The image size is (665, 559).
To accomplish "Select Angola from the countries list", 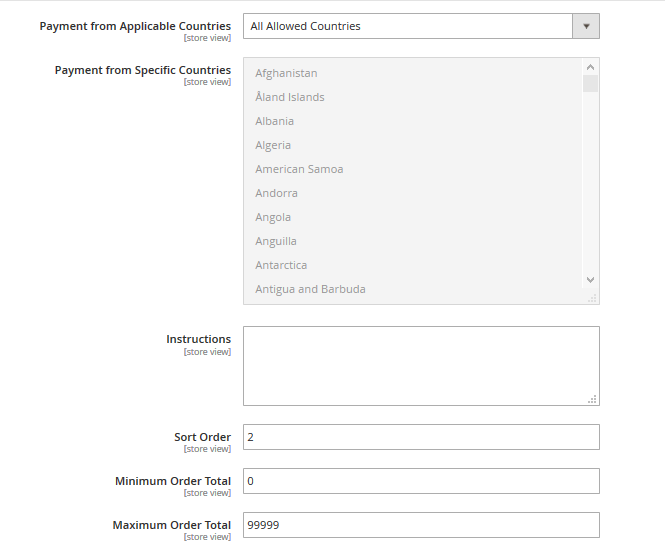I will coord(273,217).
